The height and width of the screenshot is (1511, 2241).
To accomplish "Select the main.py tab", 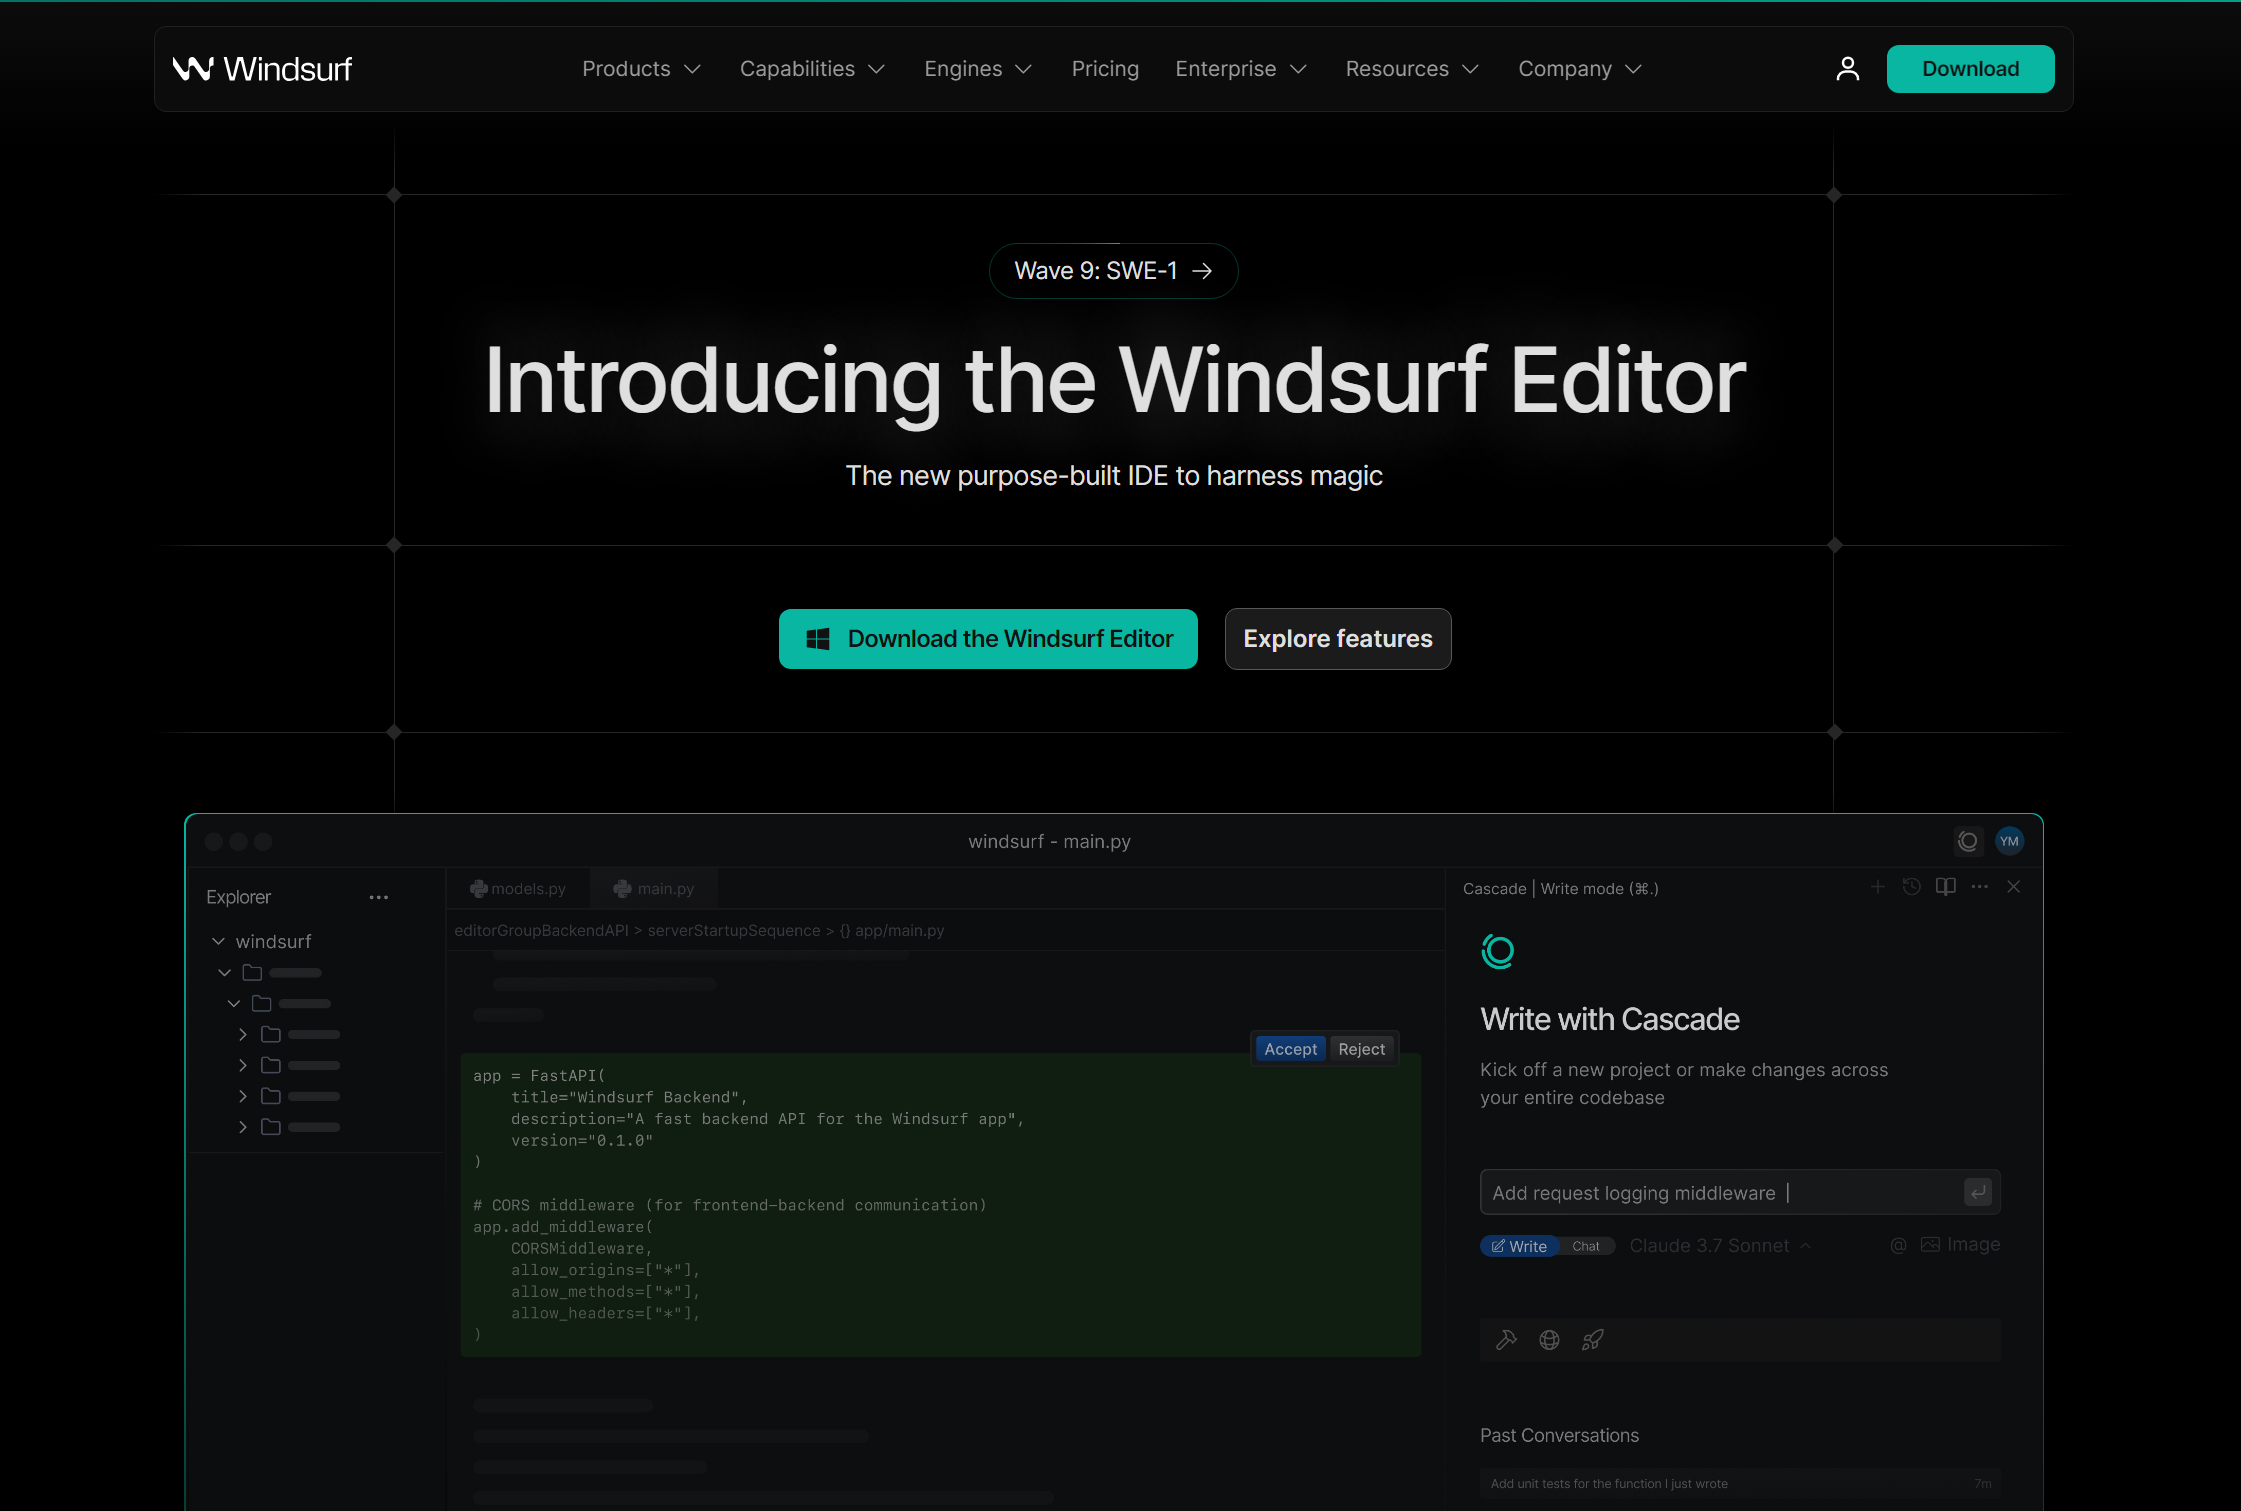I will [x=654, y=889].
